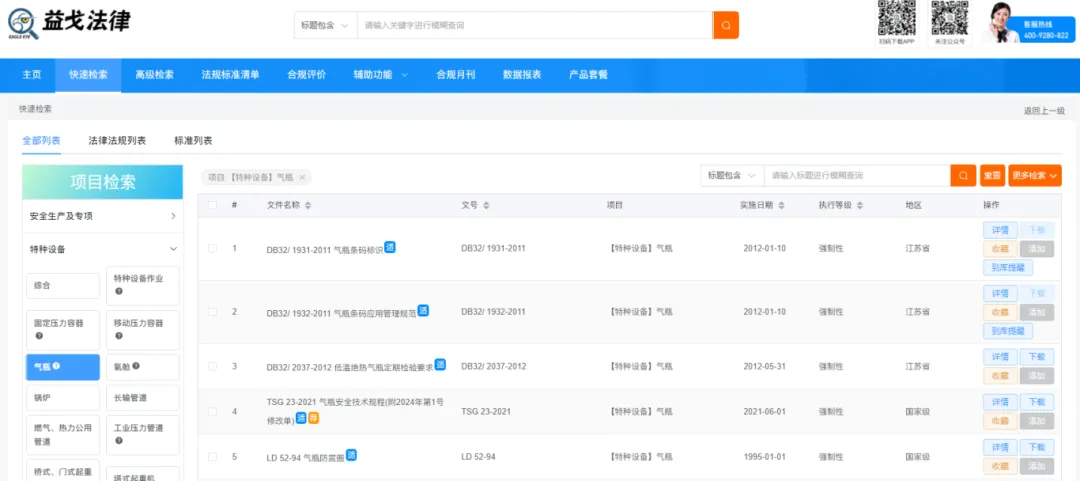Sort by 文件名称 column arrows
This screenshot has height=481, width=1080.
pyautogui.click(x=308, y=205)
